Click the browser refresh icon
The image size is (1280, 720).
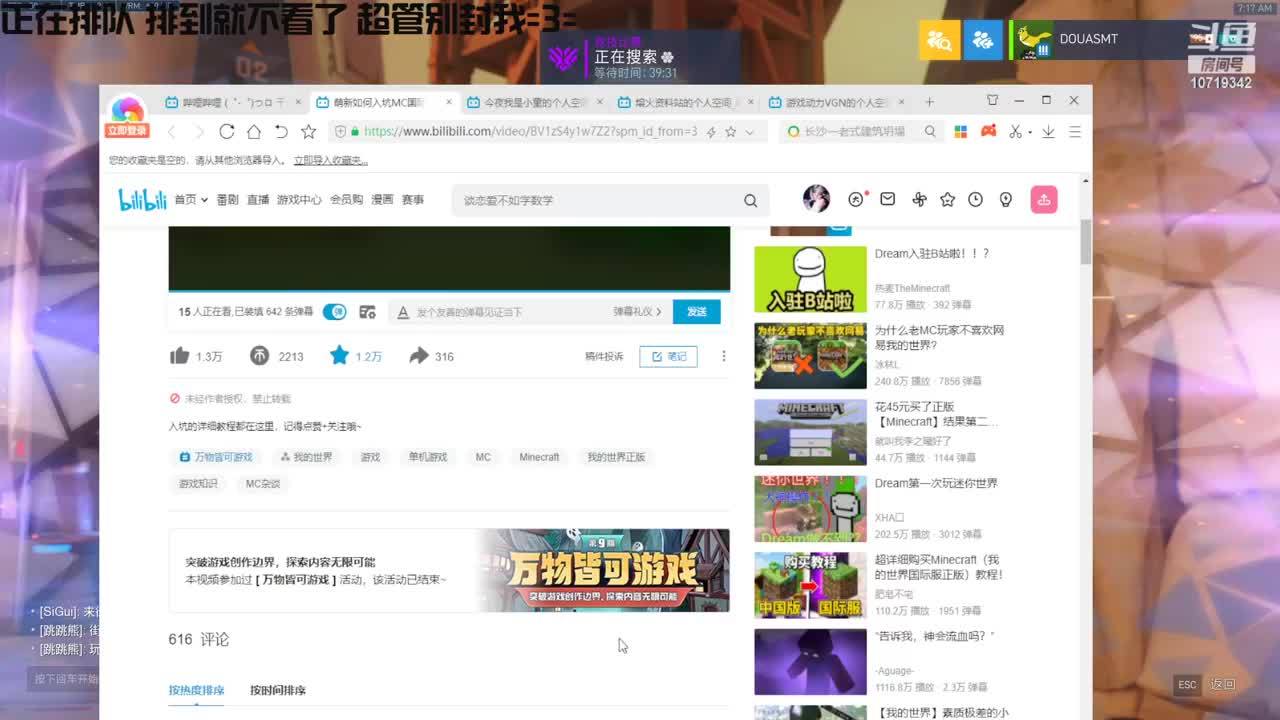[226, 132]
